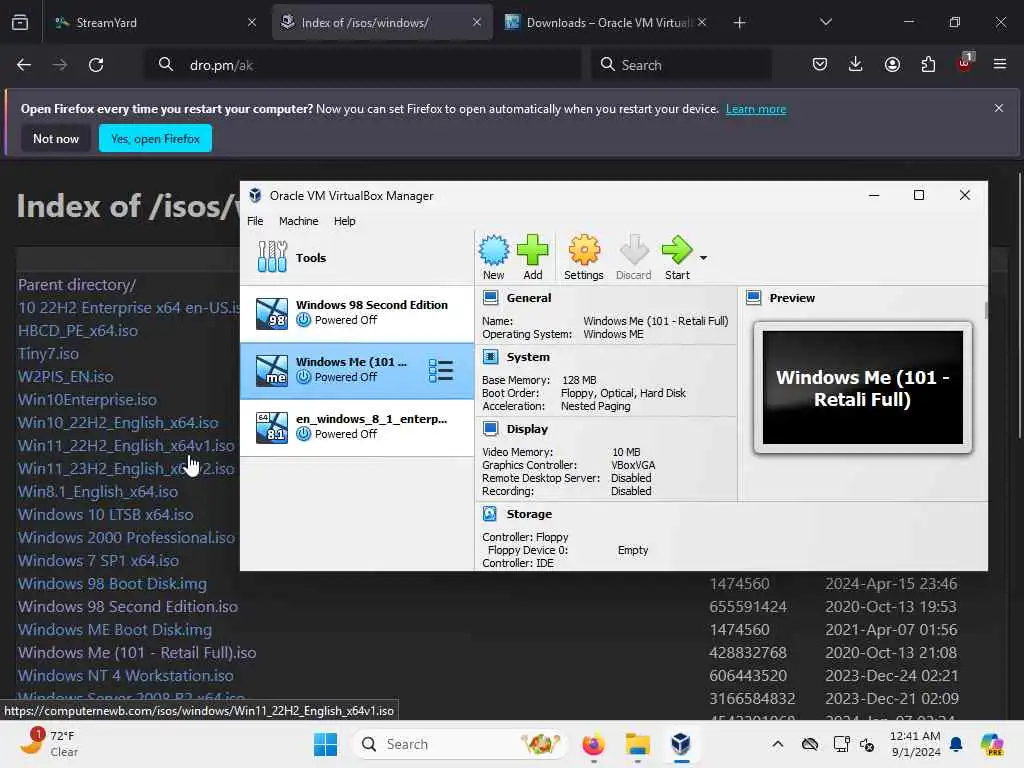Close the Index of /isos/windows/ tab

[477, 22]
